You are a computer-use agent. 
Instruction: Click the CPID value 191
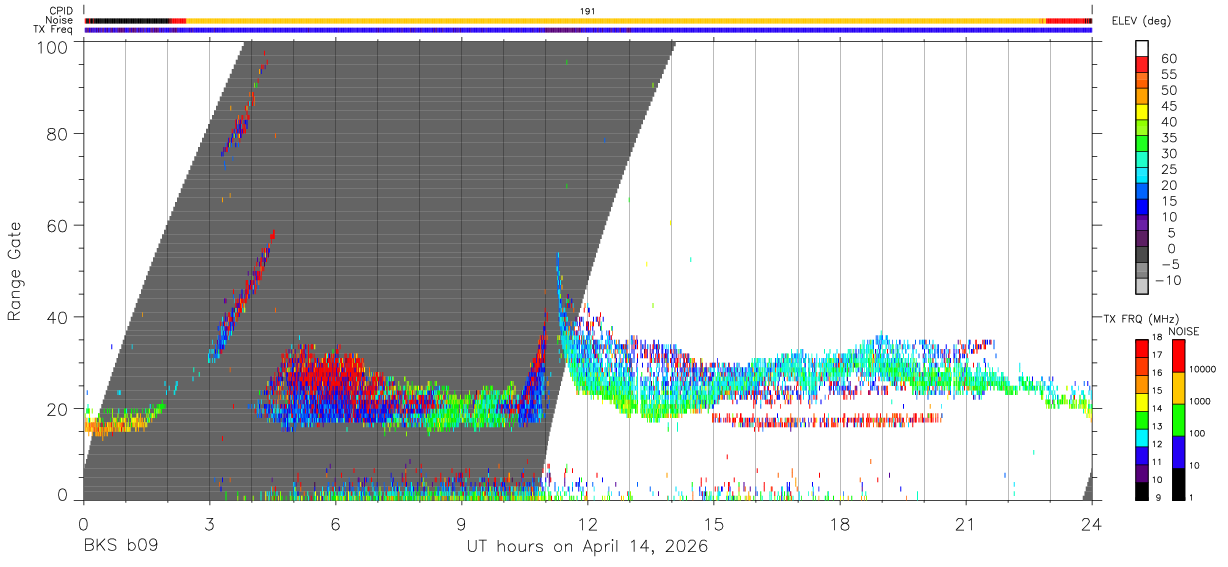(588, 11)
